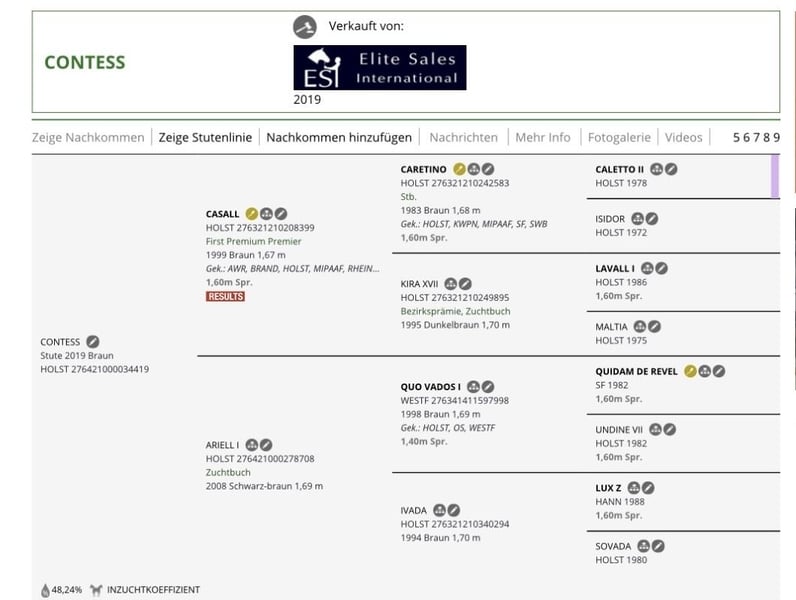Screen dimensions: 796x600
Task: Click the gold icon next to CASALL
Action: point(252,214)
